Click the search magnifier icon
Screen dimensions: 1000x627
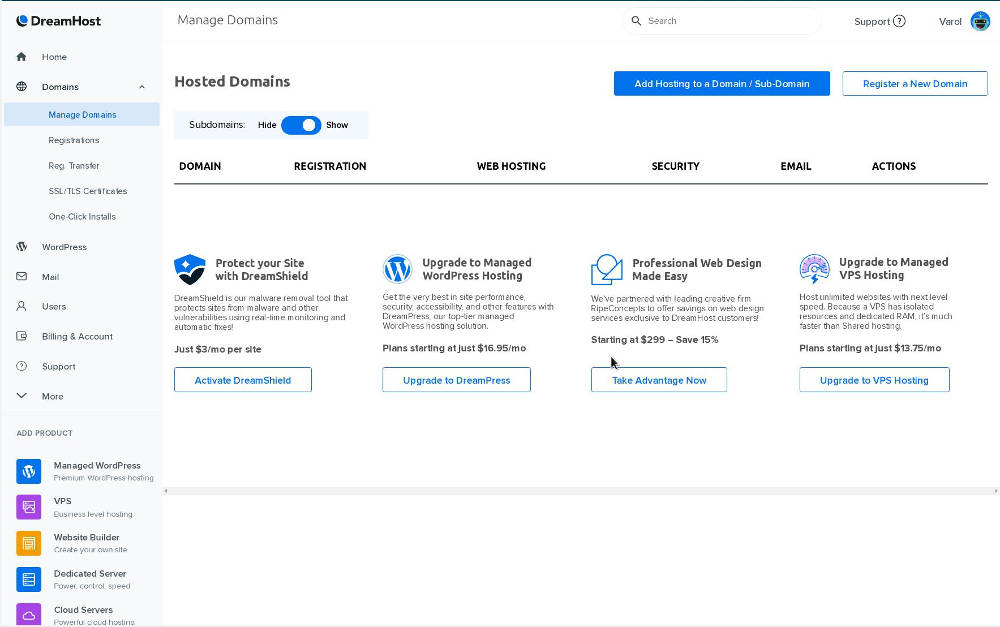tap(636, 21)
